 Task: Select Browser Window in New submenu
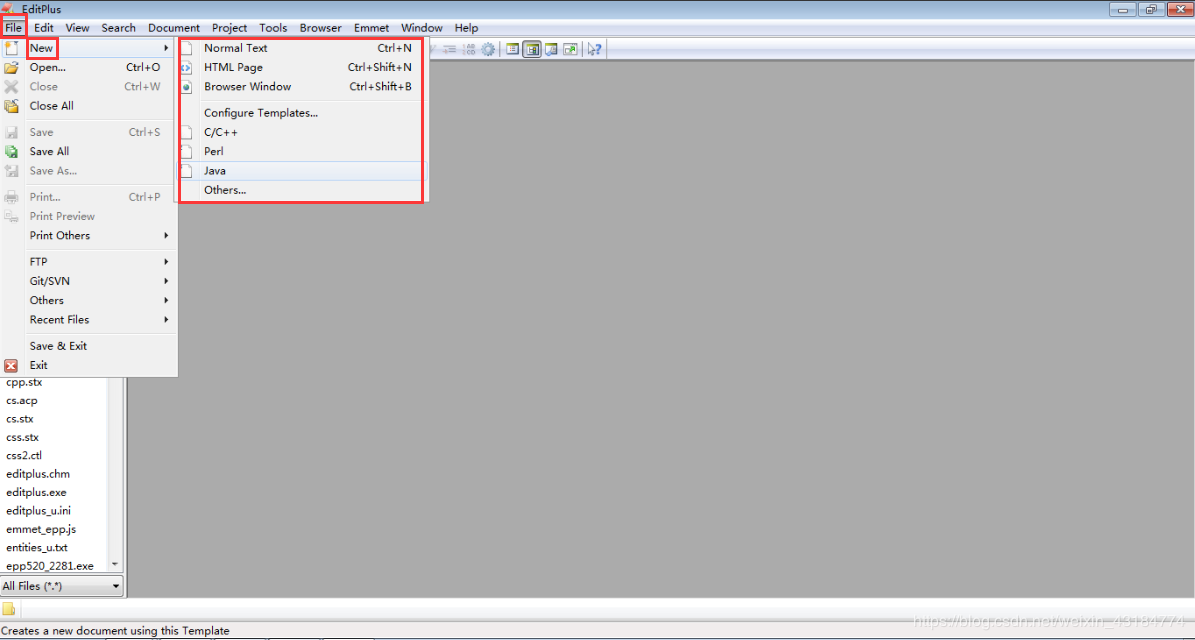pyautogui.click(x=248, y=87)
